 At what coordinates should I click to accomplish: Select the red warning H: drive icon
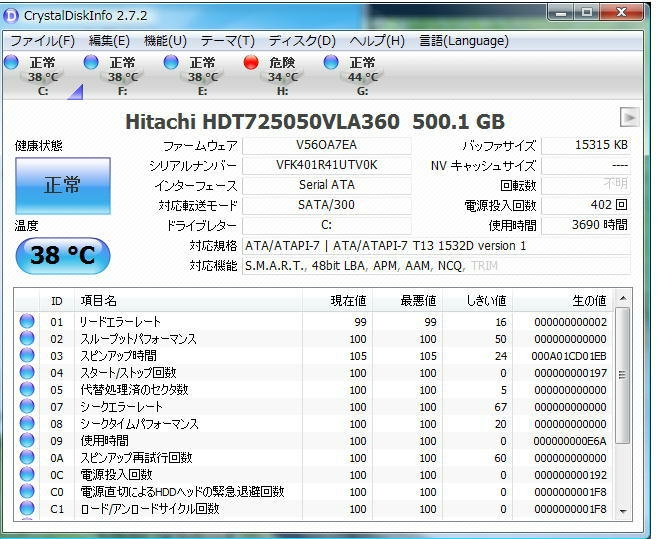coord(251,63)
